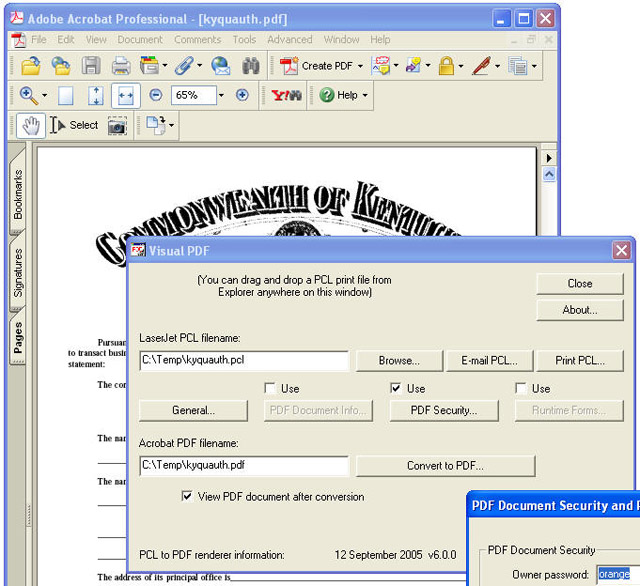Viewport: 640px width, 586px height.
Task: Click the LaserJet PCL filename field
Action: [x=243, y=361]
